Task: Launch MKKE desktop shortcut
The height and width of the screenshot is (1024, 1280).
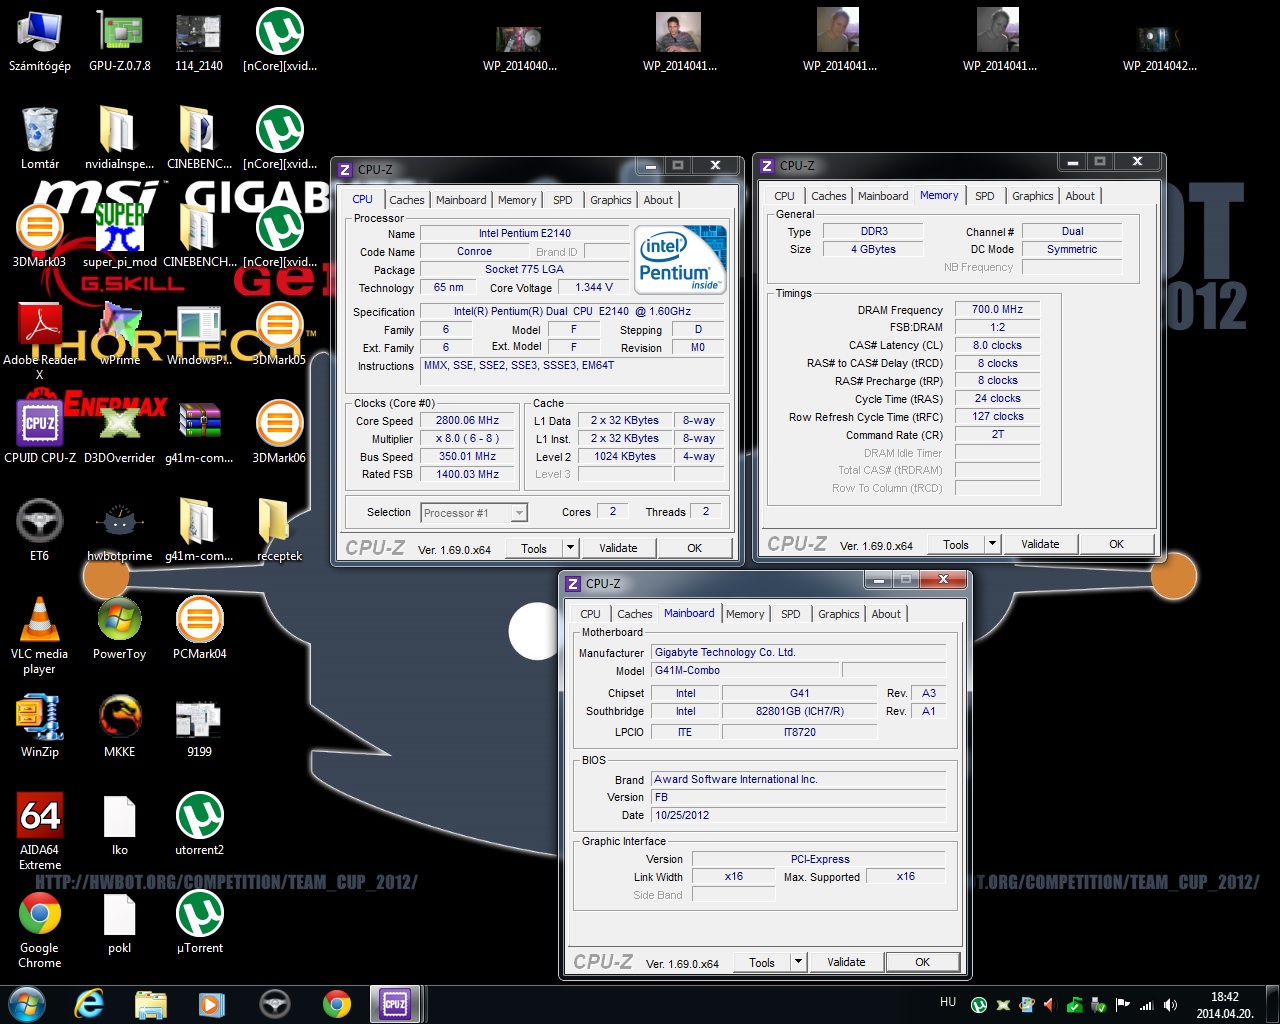Action: pyautogui.click(x=120, y=727)
